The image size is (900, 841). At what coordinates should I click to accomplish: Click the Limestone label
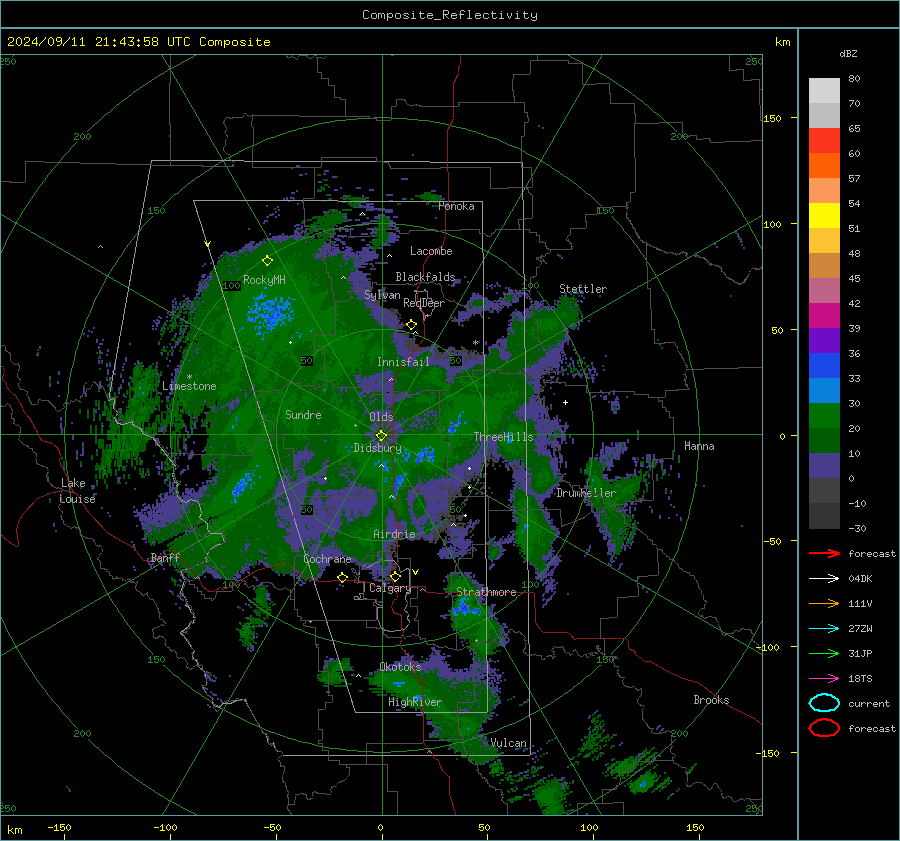click(189, 386)
